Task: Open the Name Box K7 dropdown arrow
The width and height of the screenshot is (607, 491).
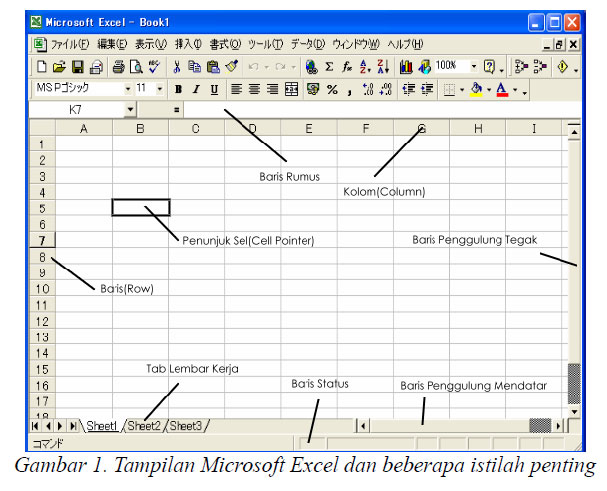Action: (x=130, y=110)
